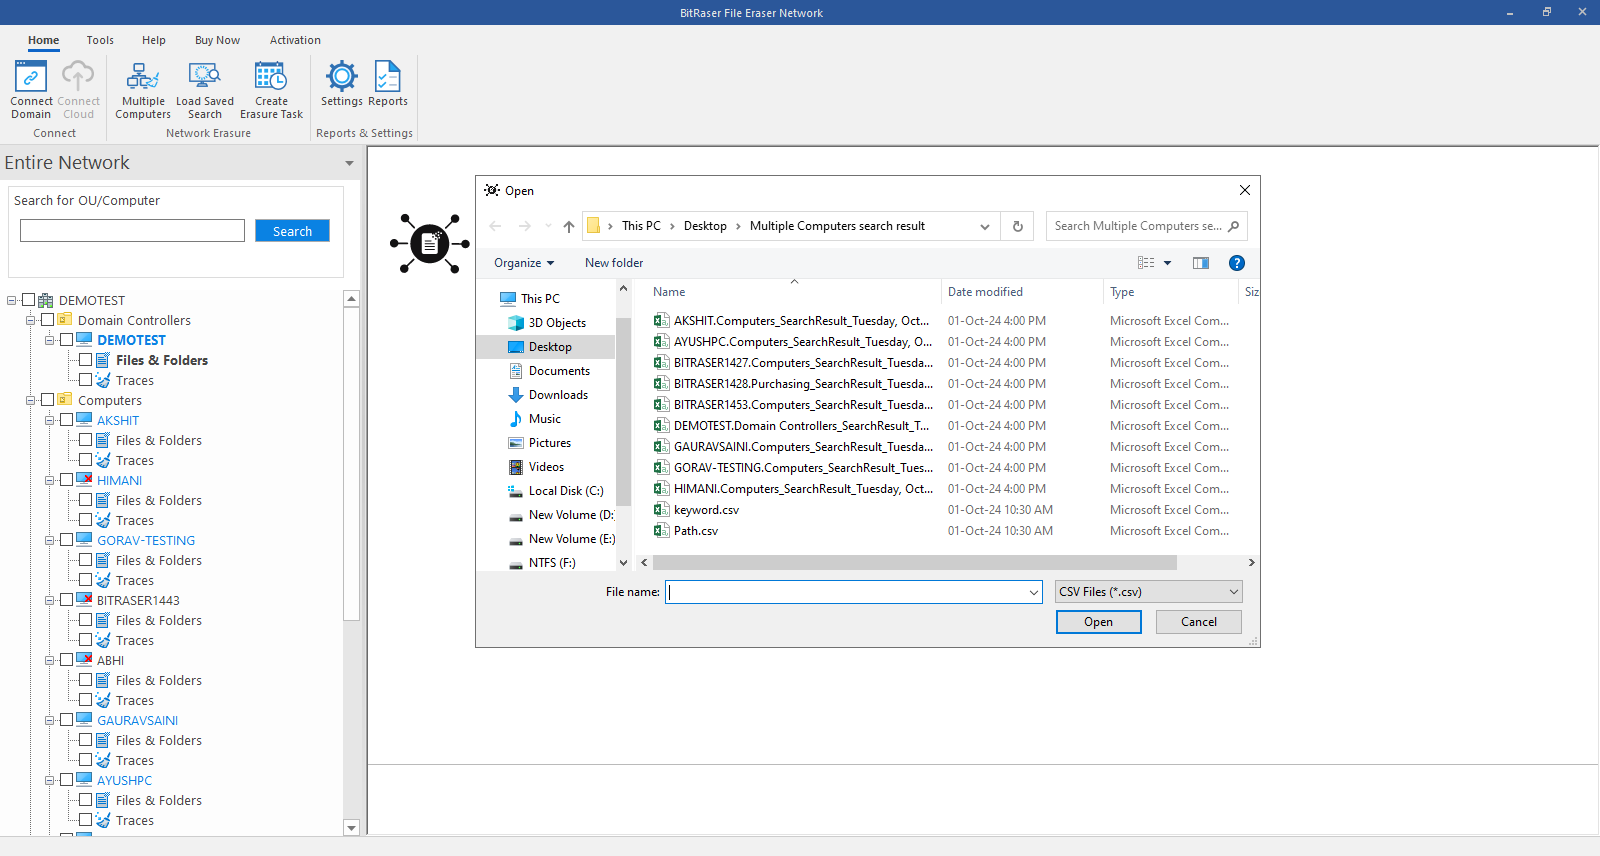Toggle the preview pane in Open dialog
The height and width of the screenshot is (856, 1600).
1201,263
